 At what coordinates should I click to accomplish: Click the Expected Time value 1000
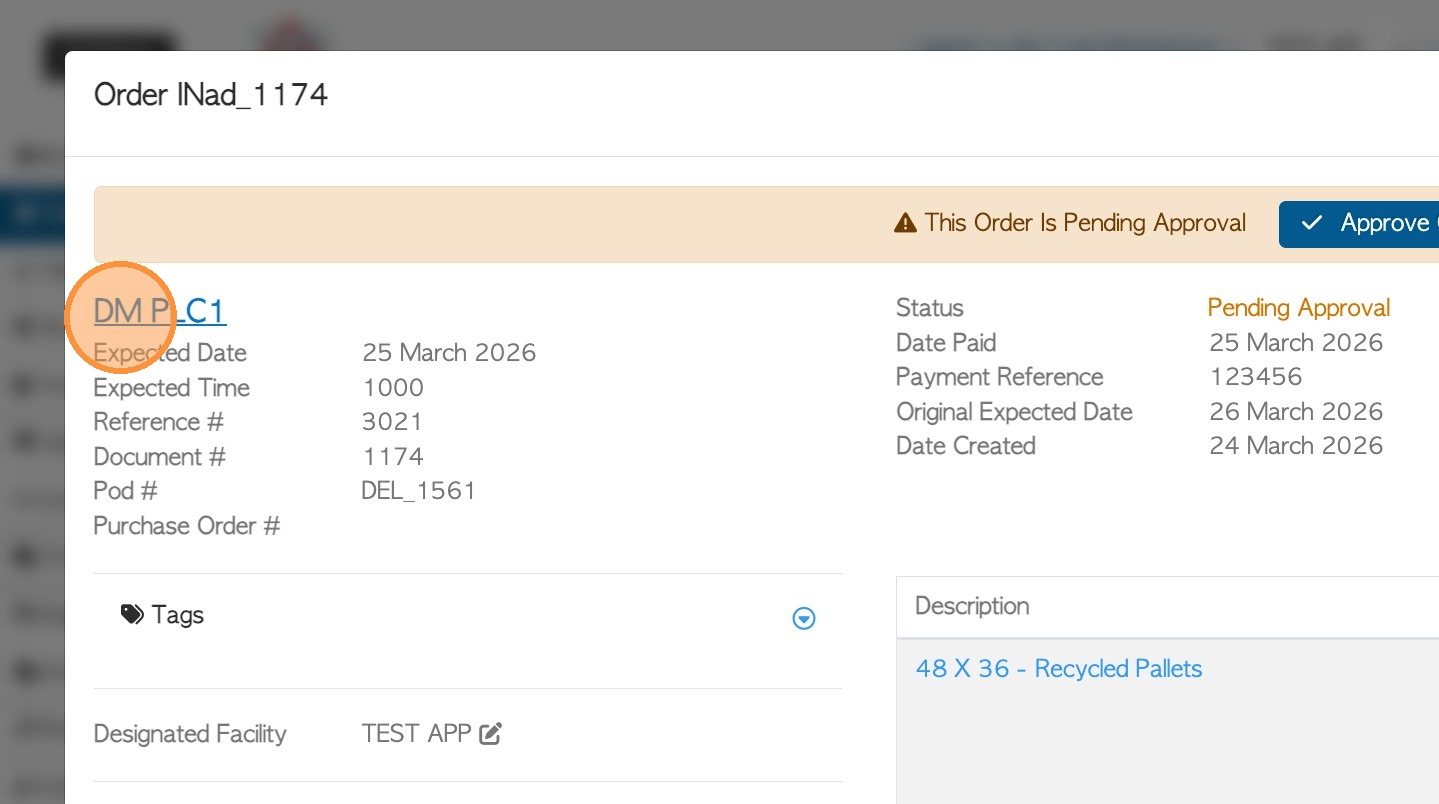[x=392, y=388]
